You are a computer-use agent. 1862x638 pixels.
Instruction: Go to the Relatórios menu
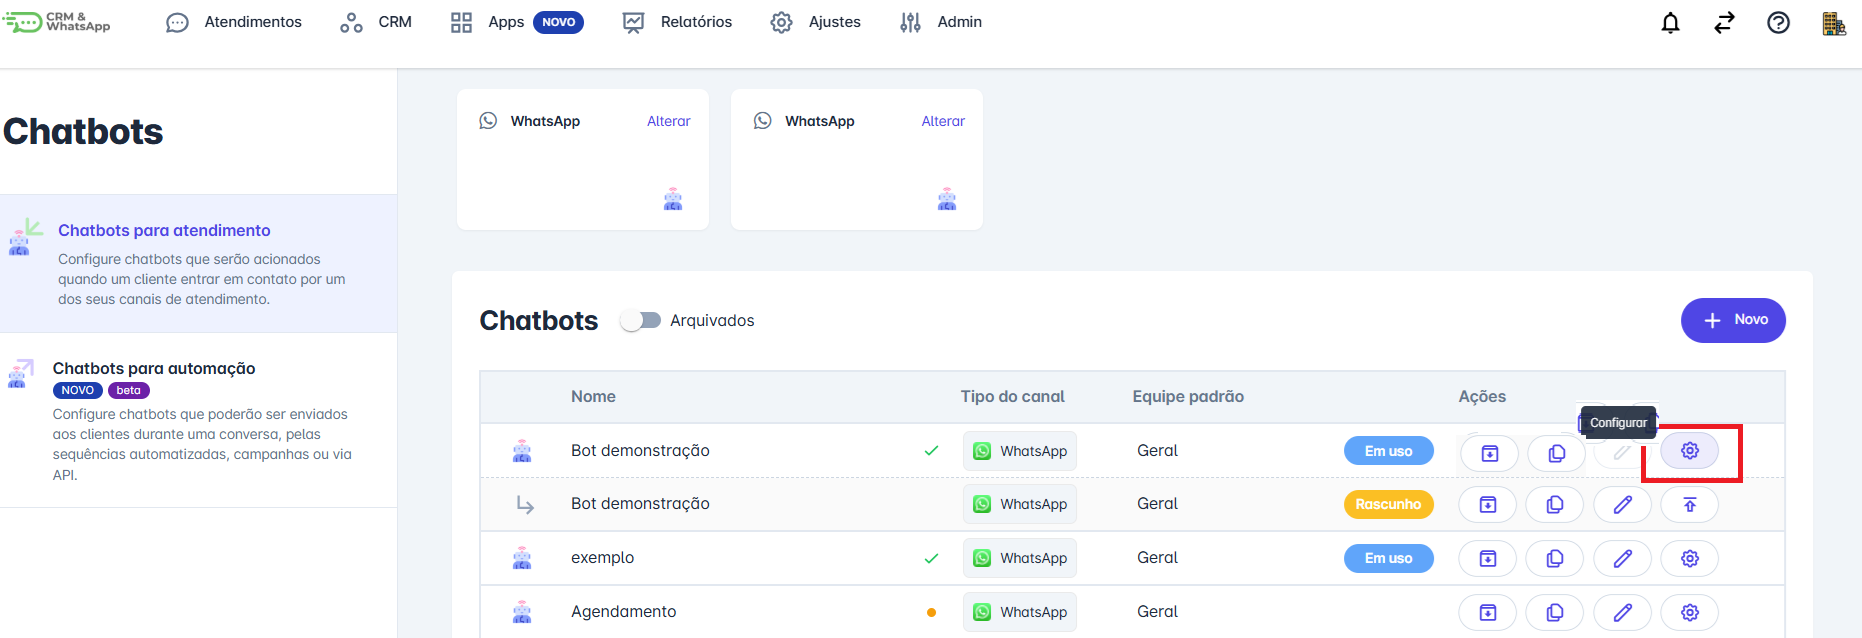(x=677, y=22)
